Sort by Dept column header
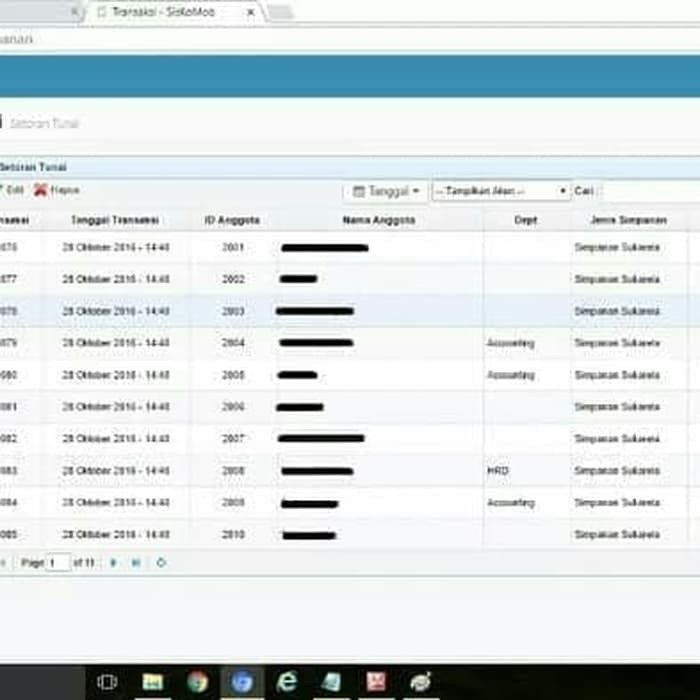 point(525,220)
